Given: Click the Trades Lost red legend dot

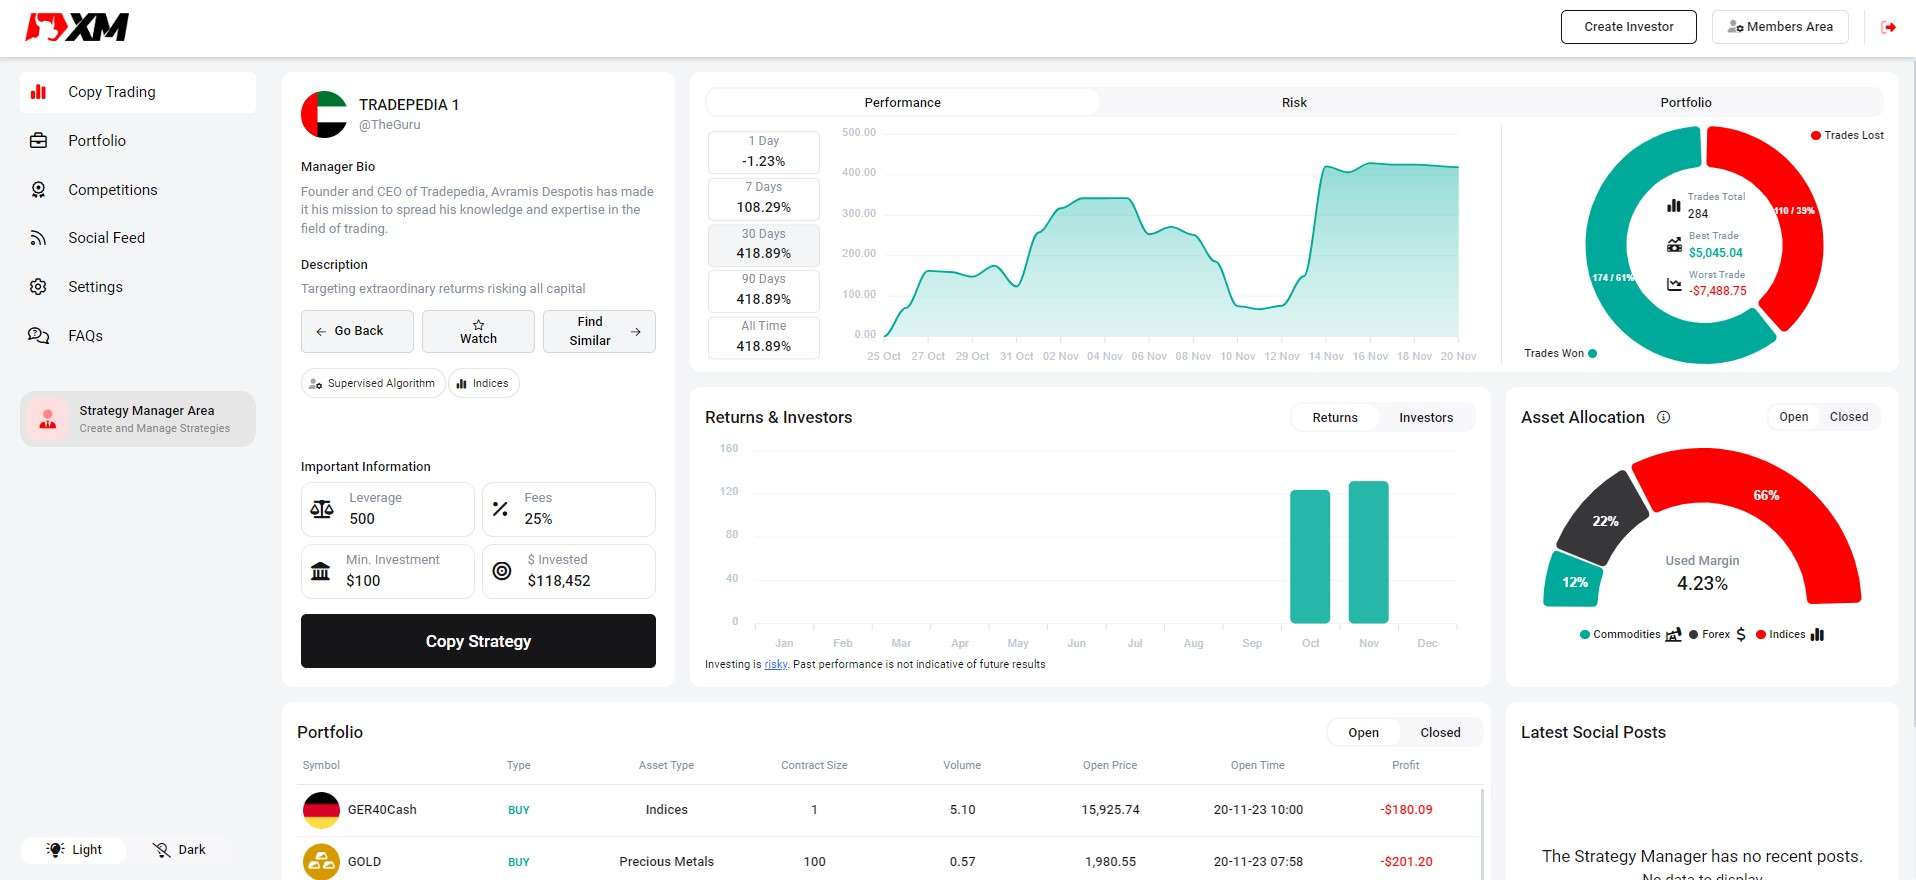Looking at the screenshot, I should pos(1816,135).
